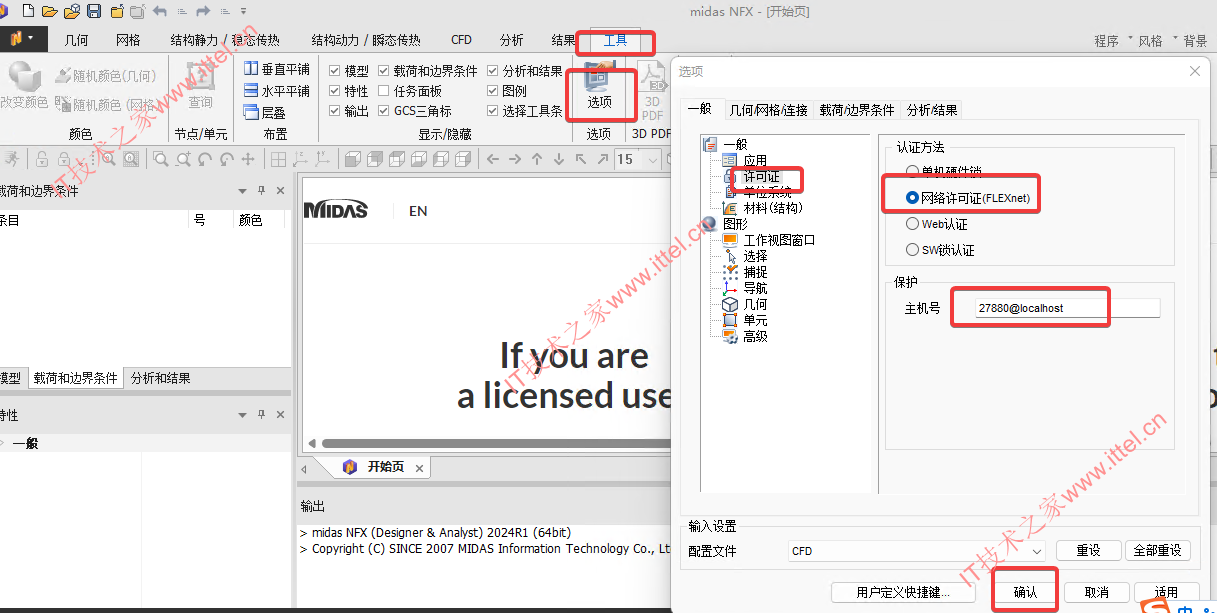
Task: Click the right arrow rotate-view icon
Action: pos(515,159)
